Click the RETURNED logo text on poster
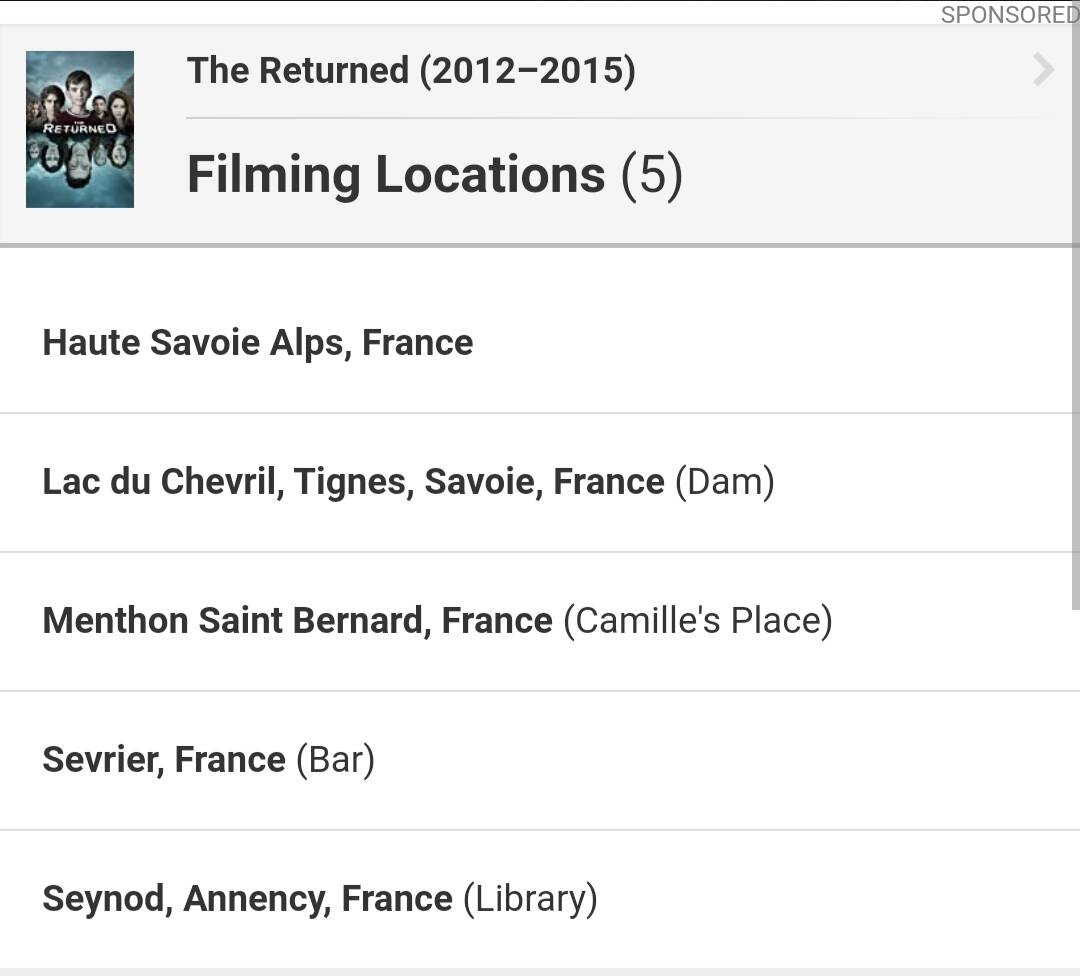Viewport: 1080px width, 976px height. tap(80, 128)
